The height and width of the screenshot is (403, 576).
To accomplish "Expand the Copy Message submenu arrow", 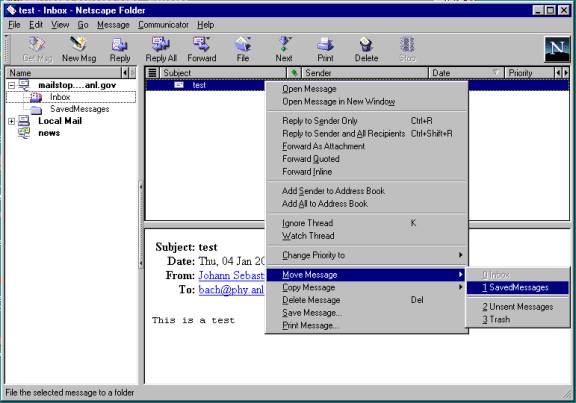I will pos(460,287).
